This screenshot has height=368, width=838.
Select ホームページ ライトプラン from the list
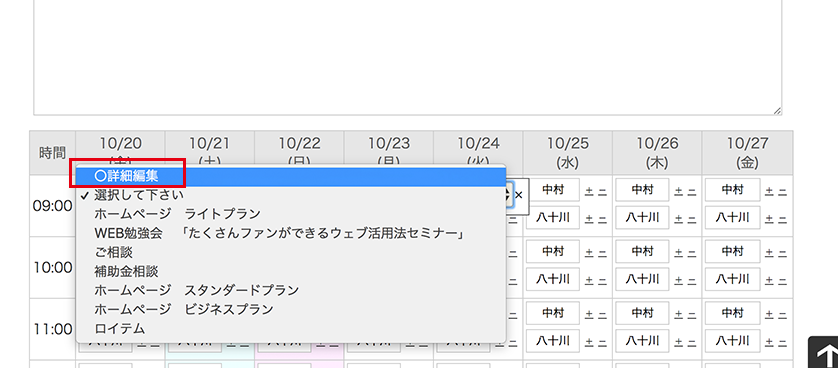(291, 214)
